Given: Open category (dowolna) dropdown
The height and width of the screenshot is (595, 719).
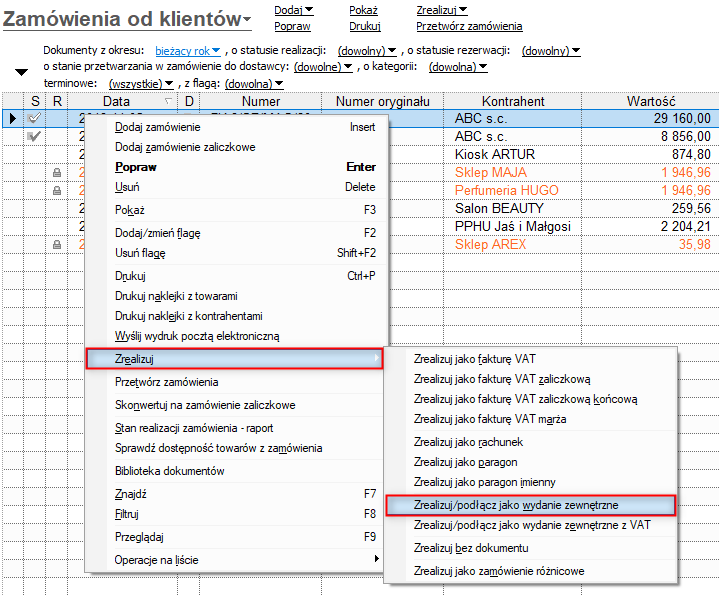Looking at the screenshot, I should point(458,67).
